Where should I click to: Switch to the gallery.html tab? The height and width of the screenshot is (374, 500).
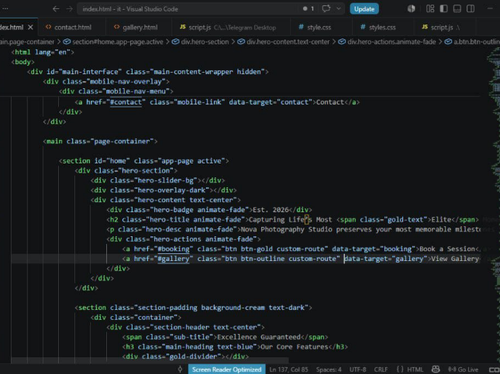tap(140, 27)
